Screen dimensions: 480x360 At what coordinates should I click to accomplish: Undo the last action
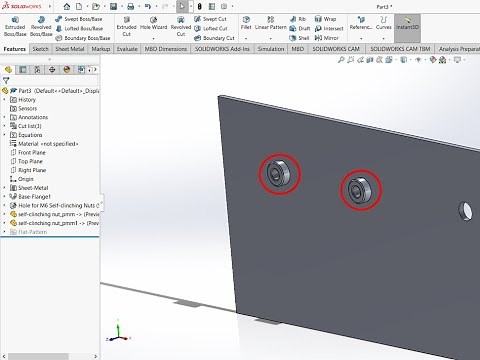tap(148, 6)
